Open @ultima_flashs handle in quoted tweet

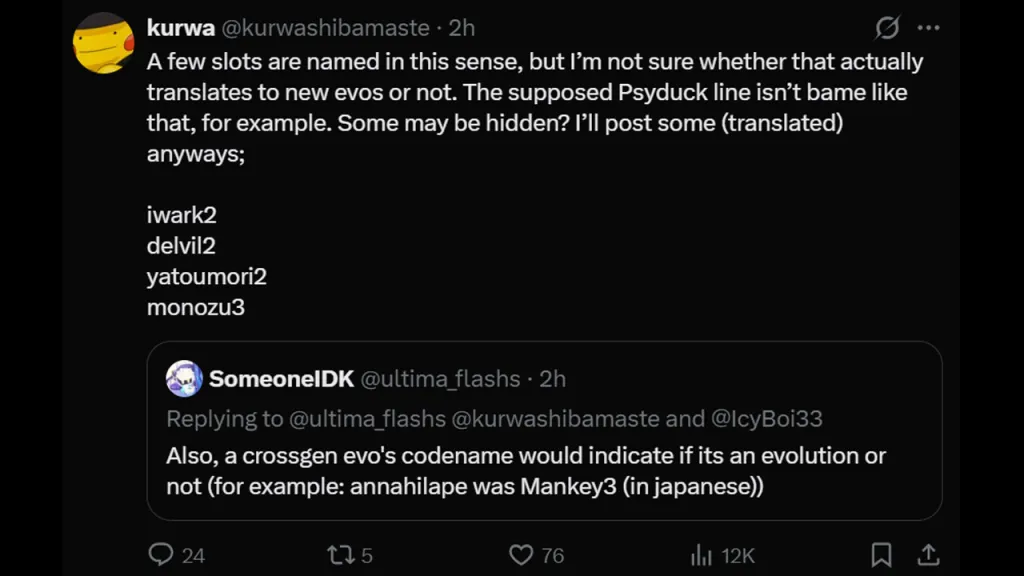[441, 379]
